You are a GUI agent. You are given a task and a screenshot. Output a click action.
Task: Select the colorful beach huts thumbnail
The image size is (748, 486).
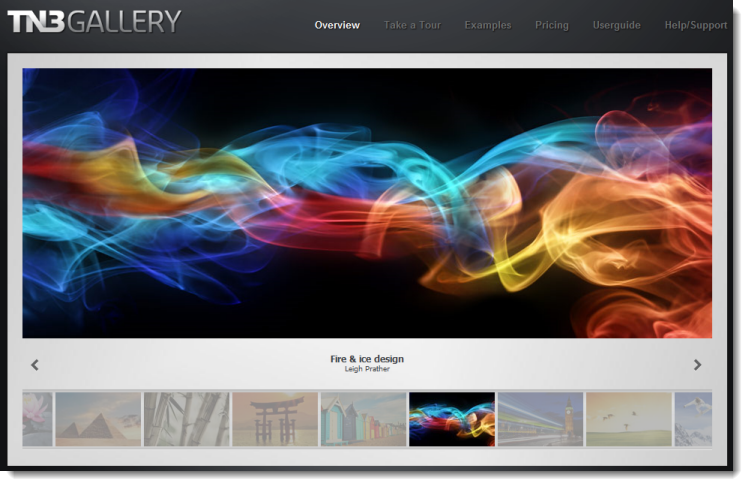pos(364,419)
